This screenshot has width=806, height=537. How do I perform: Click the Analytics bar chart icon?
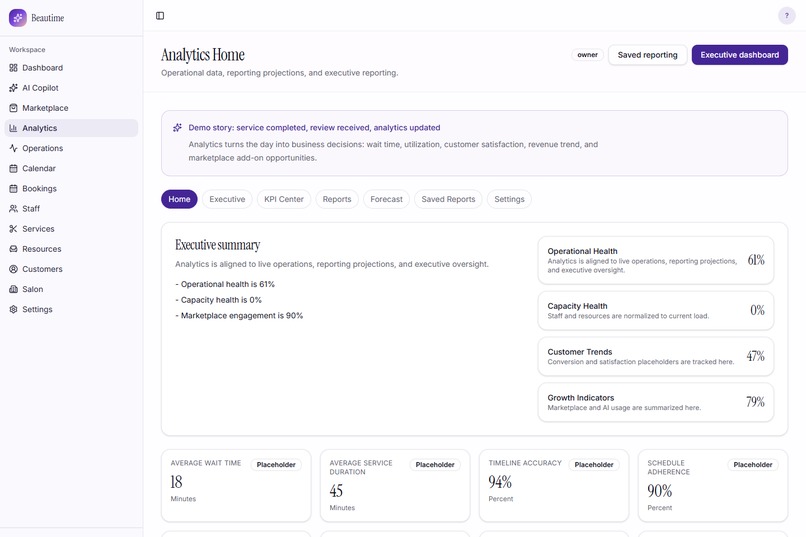click(13, 128)
